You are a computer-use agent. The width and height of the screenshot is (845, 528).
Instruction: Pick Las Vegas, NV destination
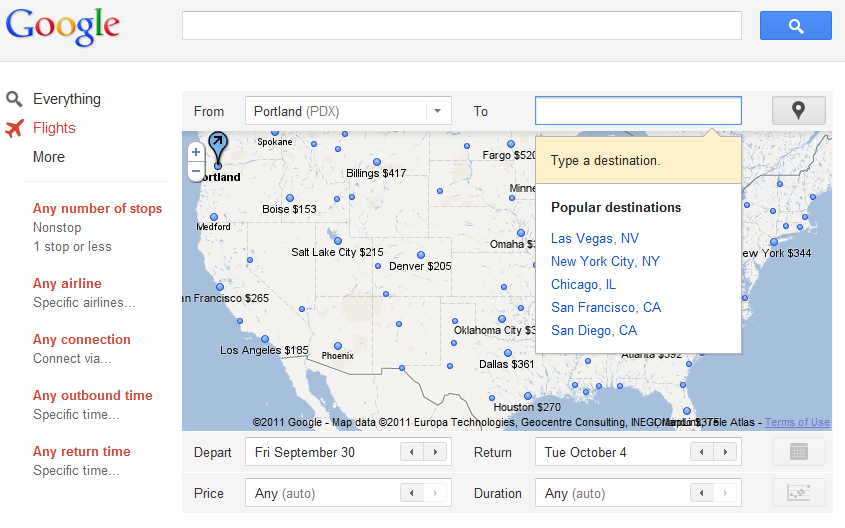point(595,239)
